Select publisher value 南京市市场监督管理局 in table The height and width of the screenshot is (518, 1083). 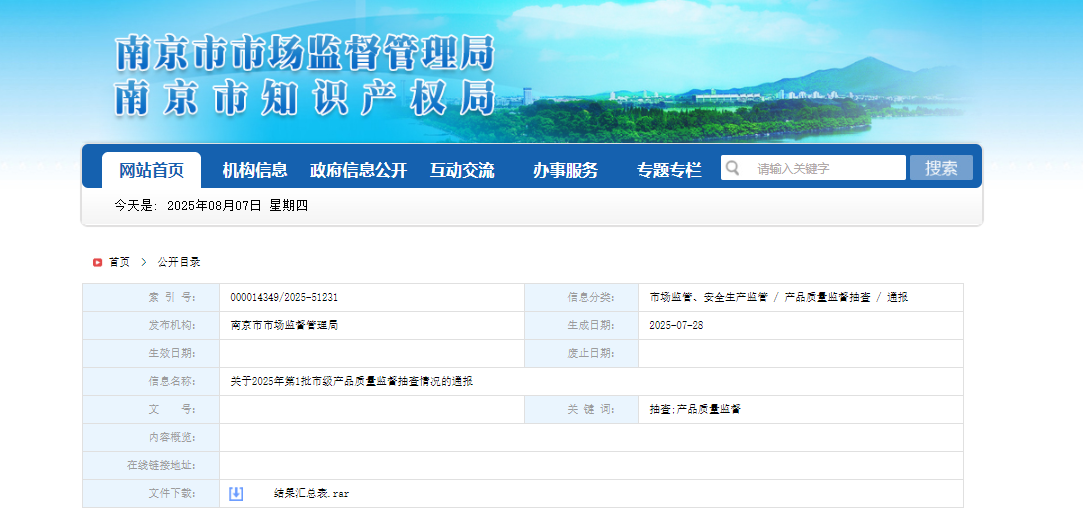pos(284,325)
